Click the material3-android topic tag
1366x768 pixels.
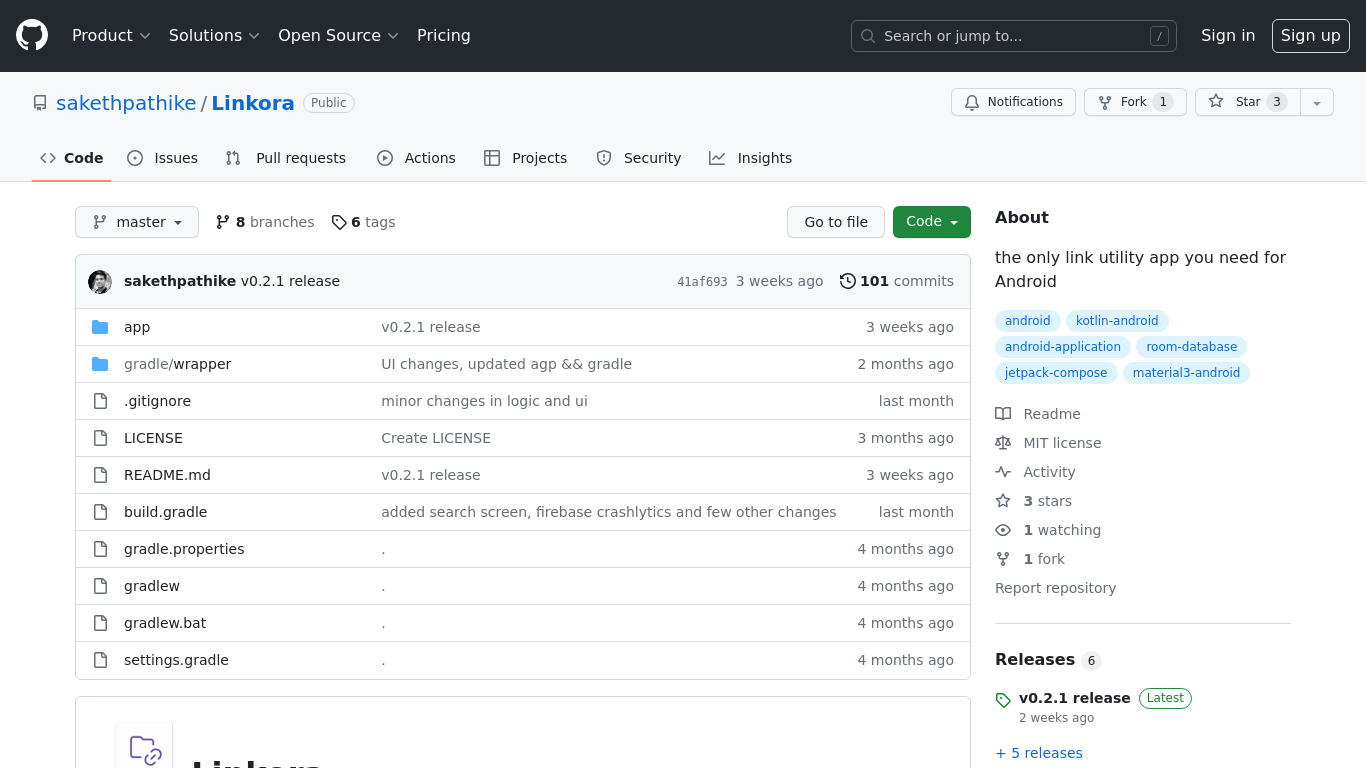click(1186, 373)
